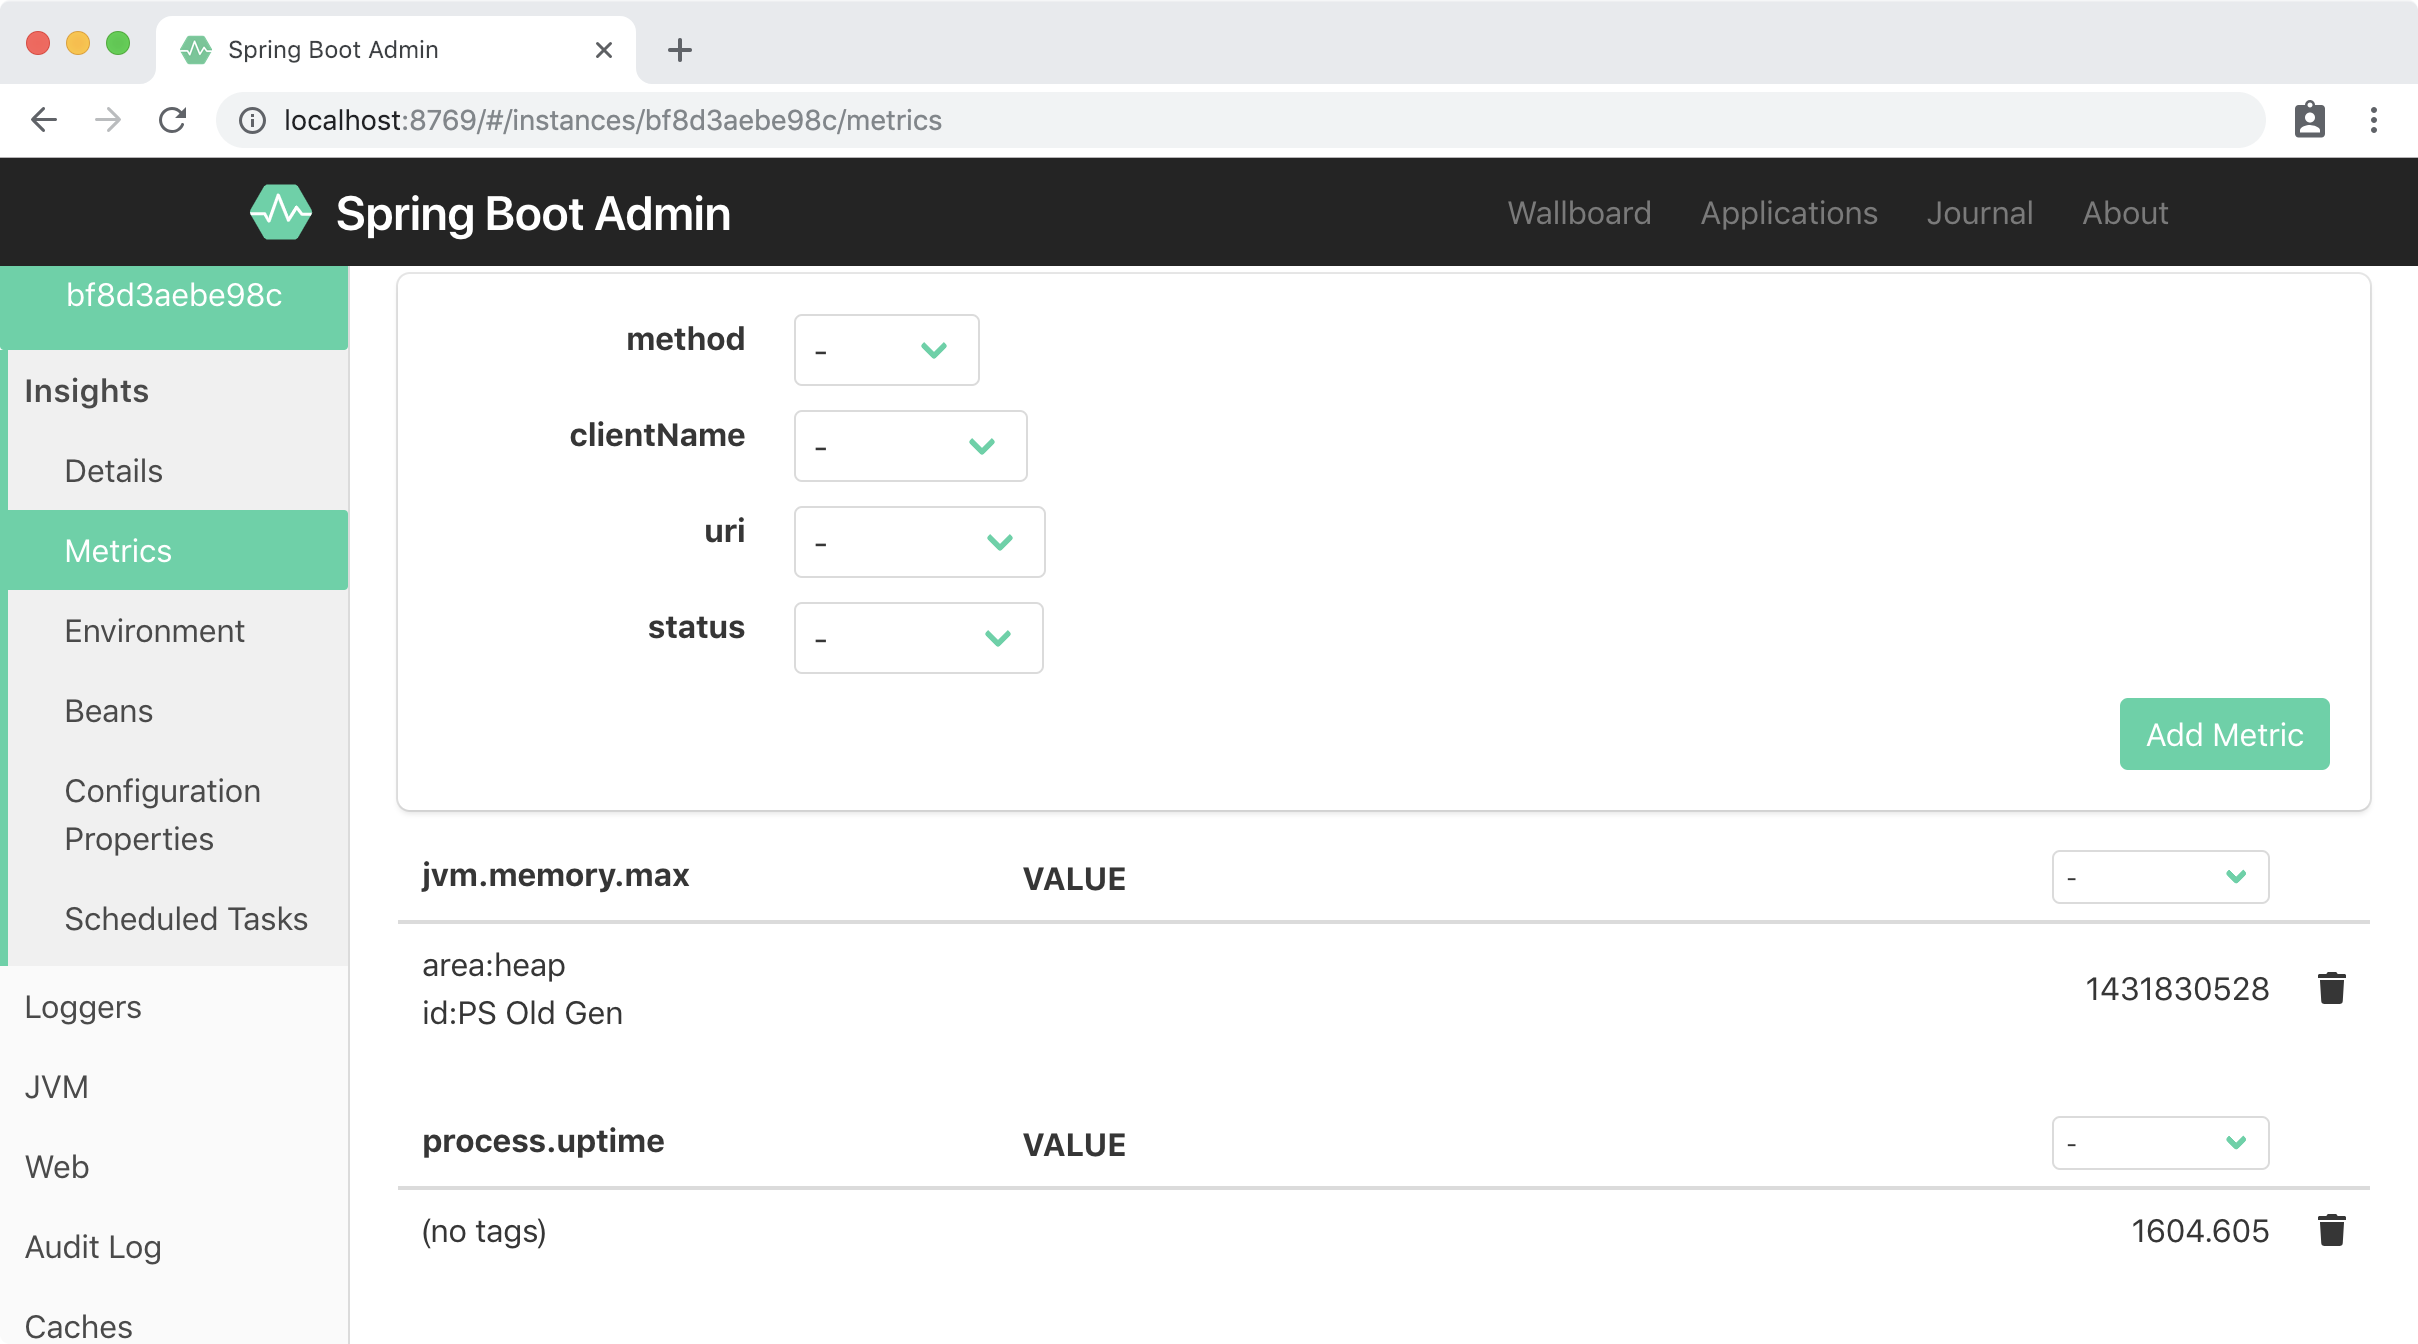
Task: Click the tab's Spring Boot Admin favicon
Action: click(x=196, y=50)
